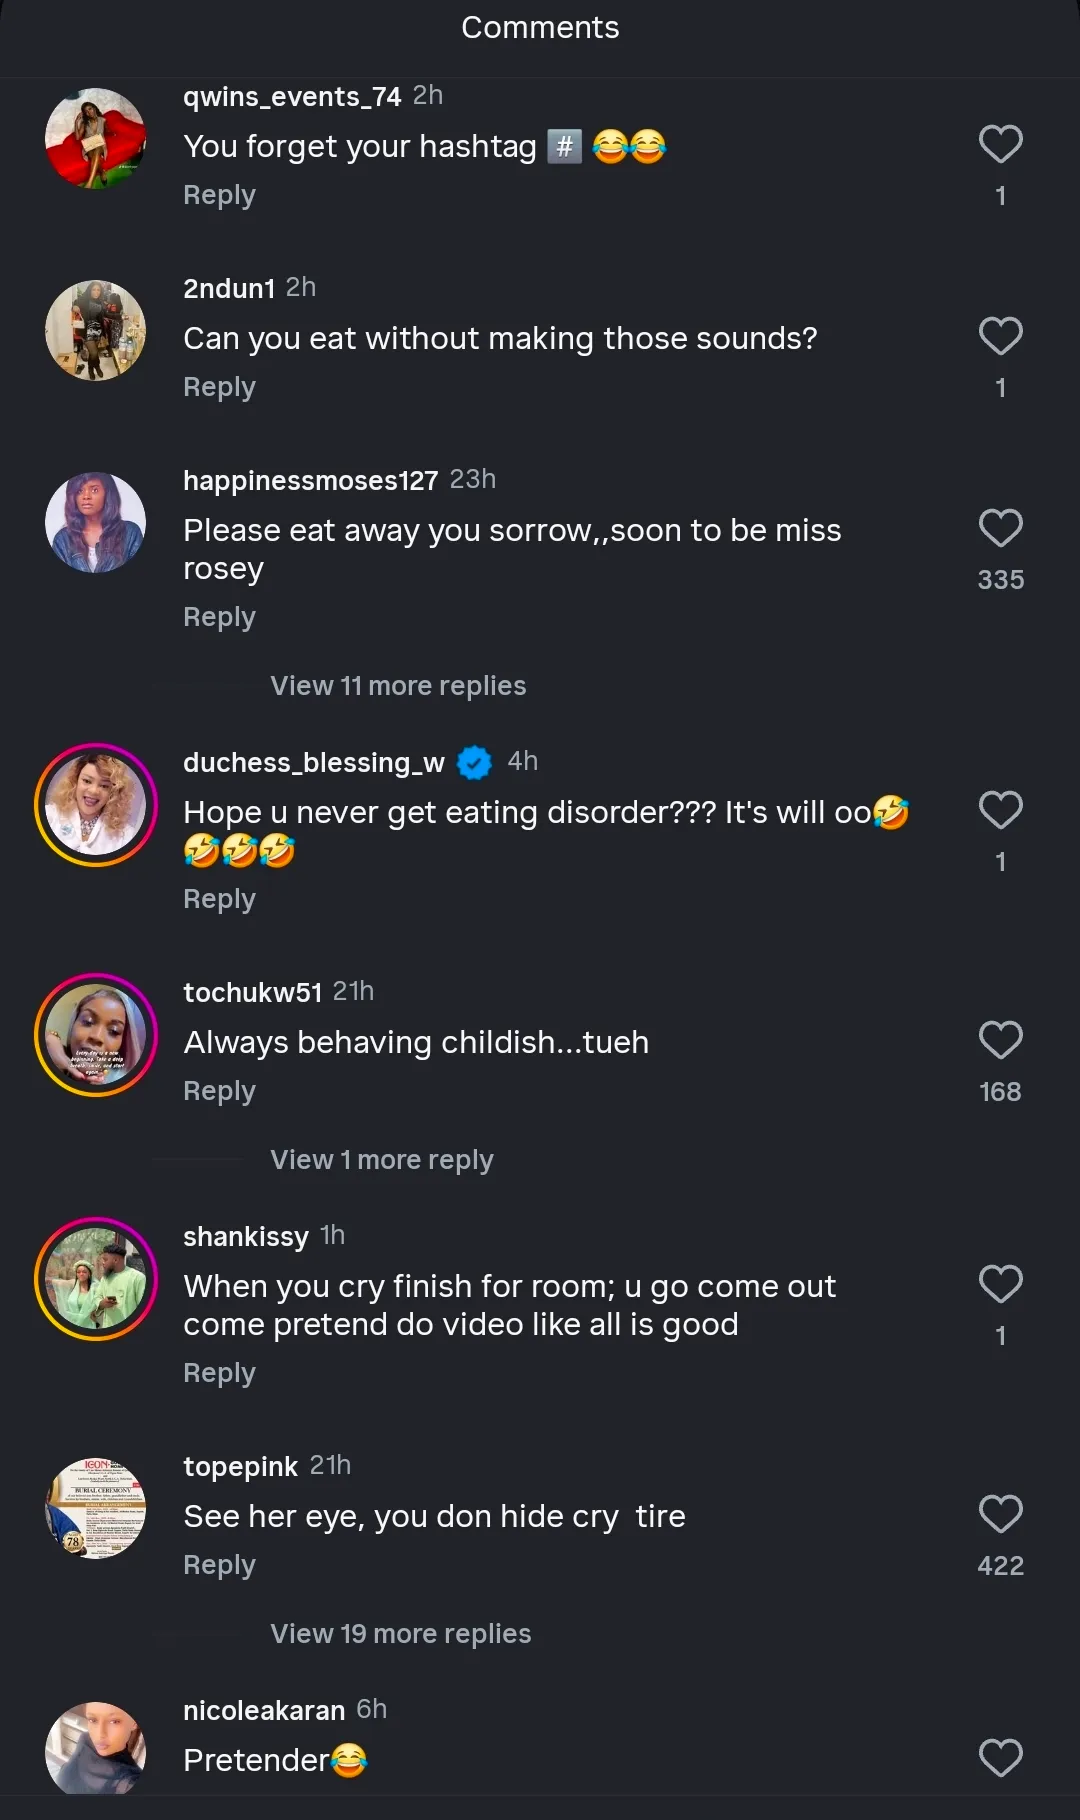
Task: View tochukw51's story ring avatar
Action: pos(96,1035)
